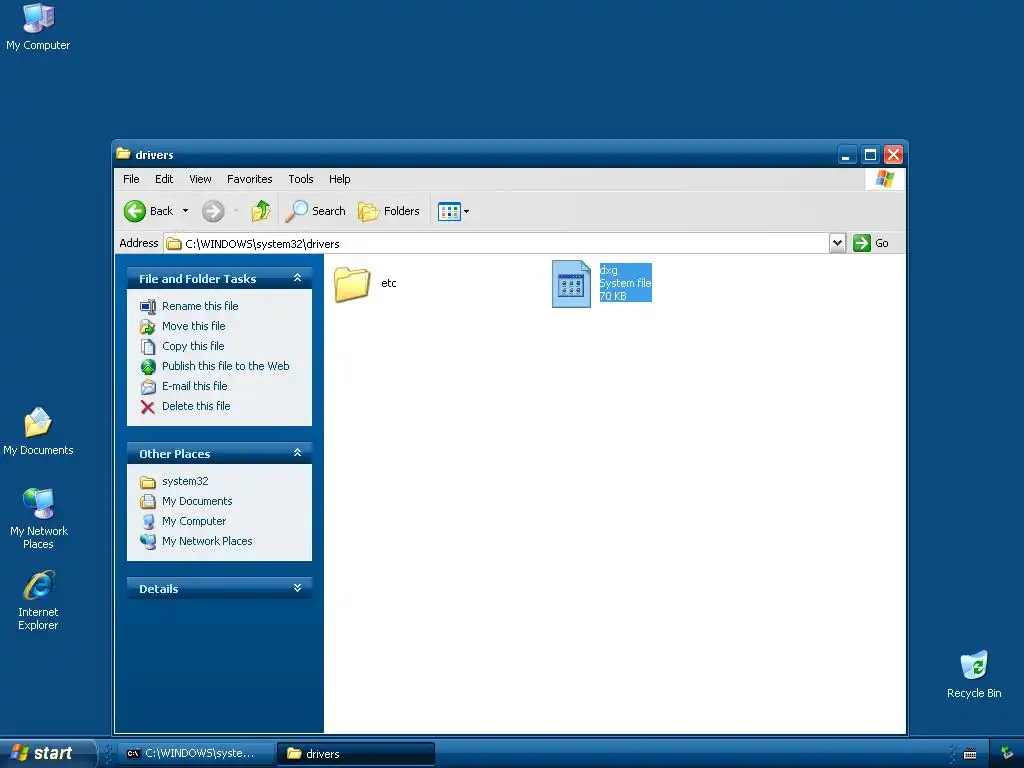Image resolution: width=1024 pixels, height=768 pixels.
Task: Select My Documents desktop icon
Action: pos(38,431)
